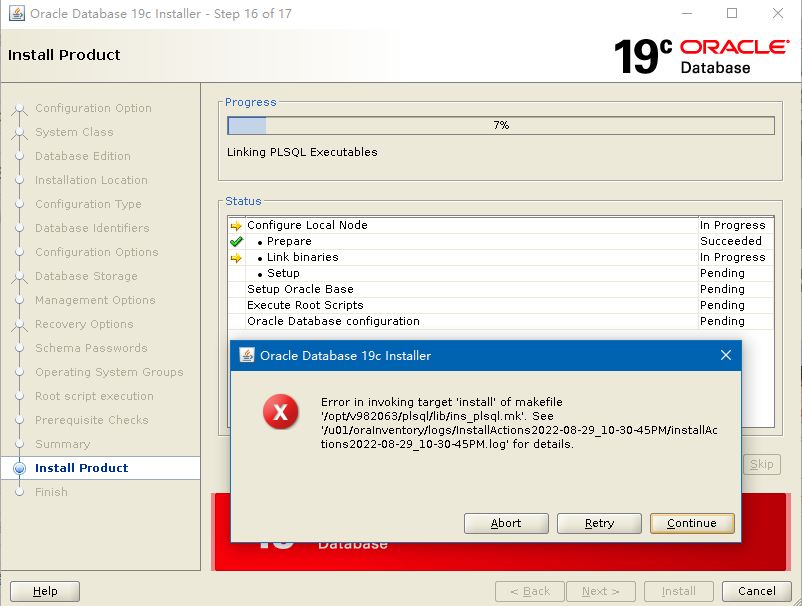Viewport: 802px width, 606px height.
Task: Select the Operating System Groups step
Action: 109,372
